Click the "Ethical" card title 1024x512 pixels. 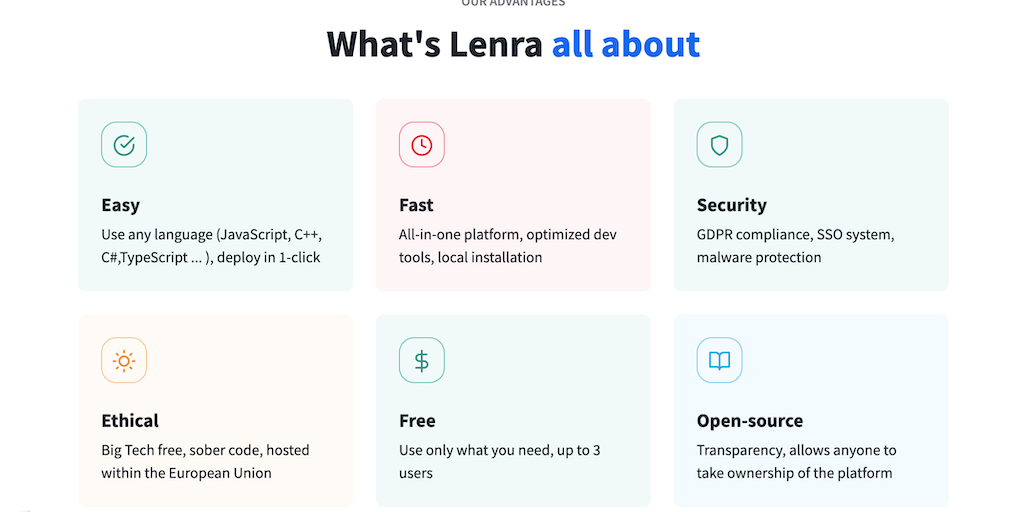click(x=130, y=421)
